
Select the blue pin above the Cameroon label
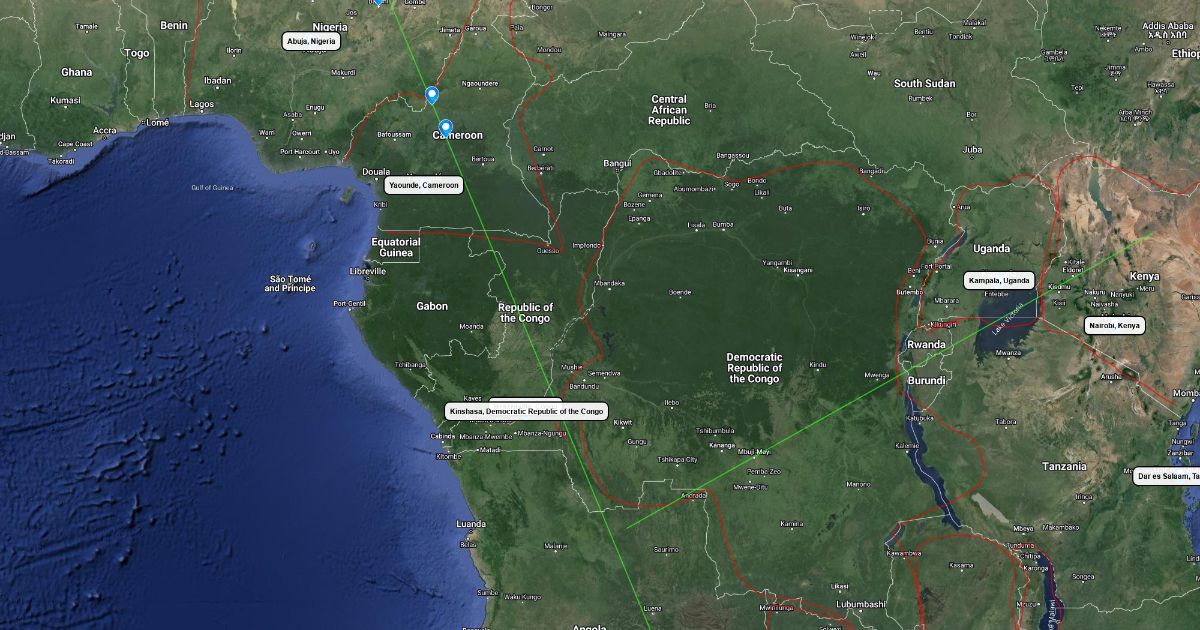[x=446, y=128]
